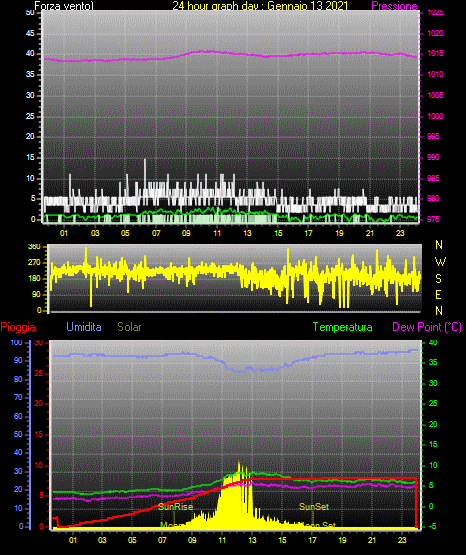Click the Solar legend label
Image resolution: width=466 pixels, height=555 pixels.
[130, 327]
